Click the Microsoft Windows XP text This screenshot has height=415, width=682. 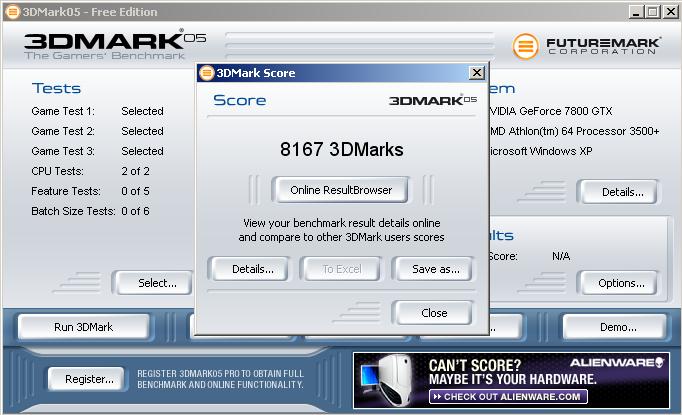click(x=541, y=151)
